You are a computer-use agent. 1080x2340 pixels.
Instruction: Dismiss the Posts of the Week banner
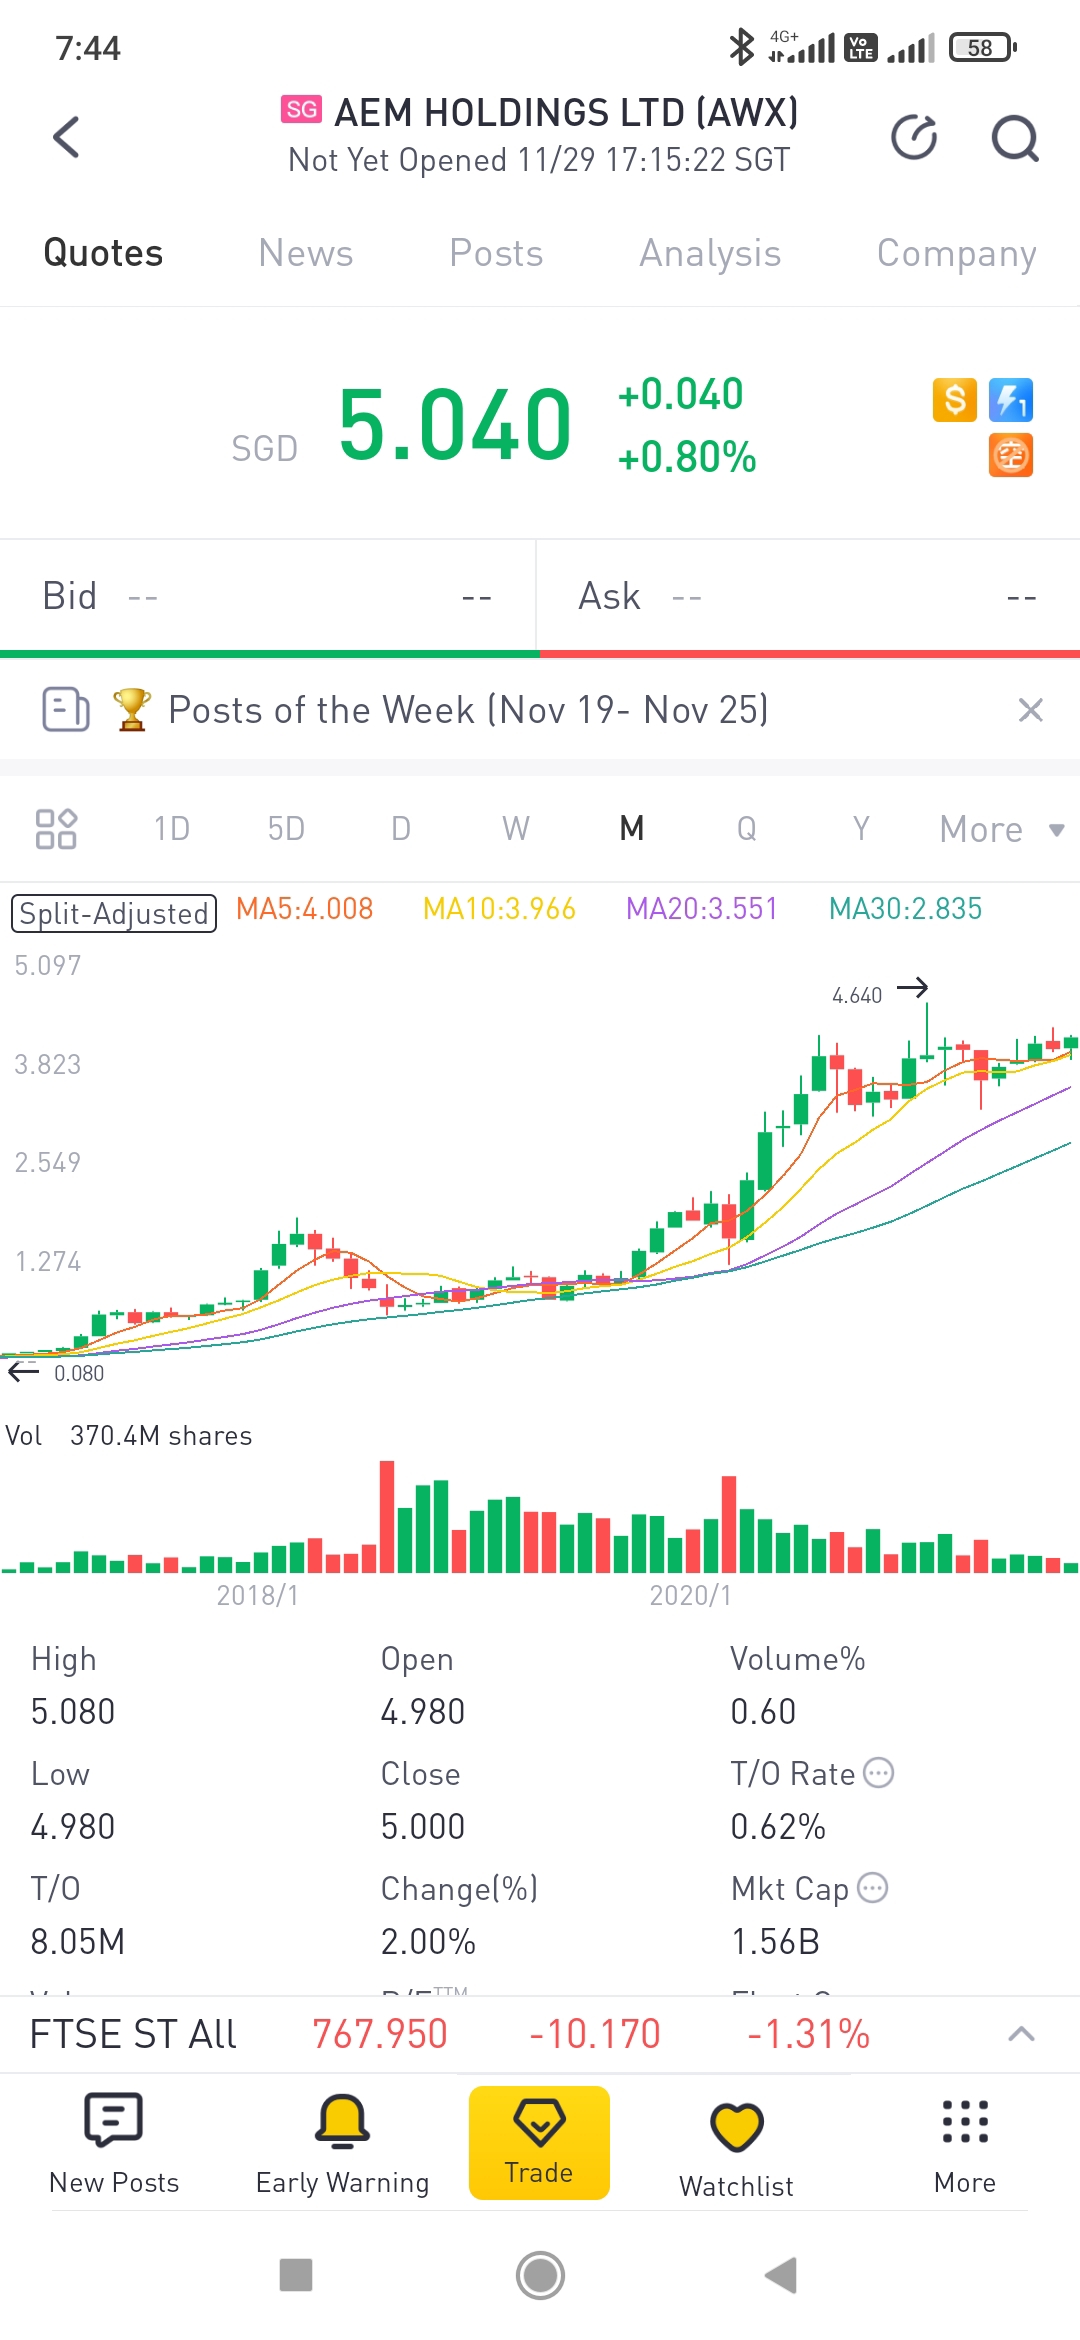[x=1030, y=710]
